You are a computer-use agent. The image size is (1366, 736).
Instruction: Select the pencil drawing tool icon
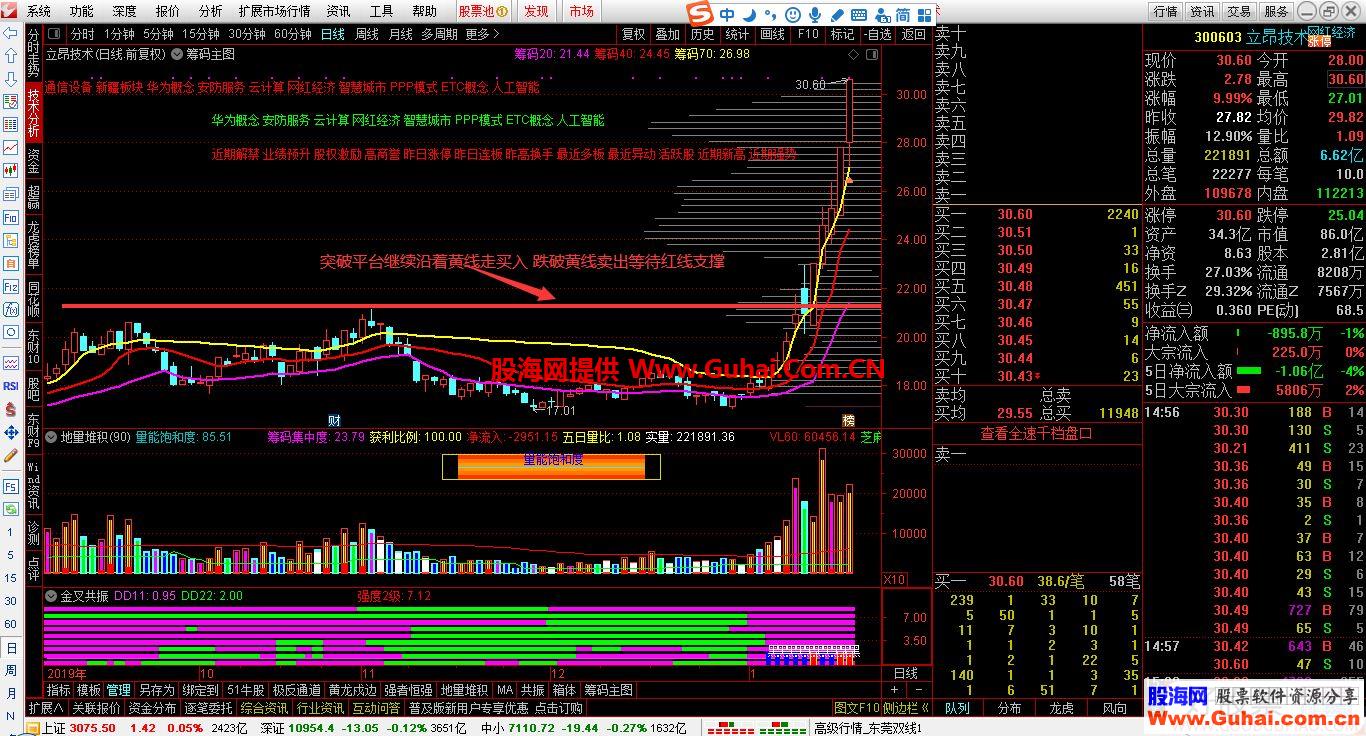10,457
